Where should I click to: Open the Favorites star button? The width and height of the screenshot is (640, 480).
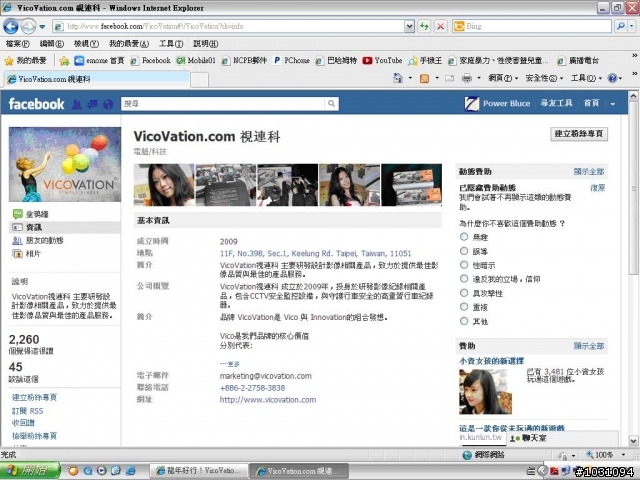pos(25,61)
